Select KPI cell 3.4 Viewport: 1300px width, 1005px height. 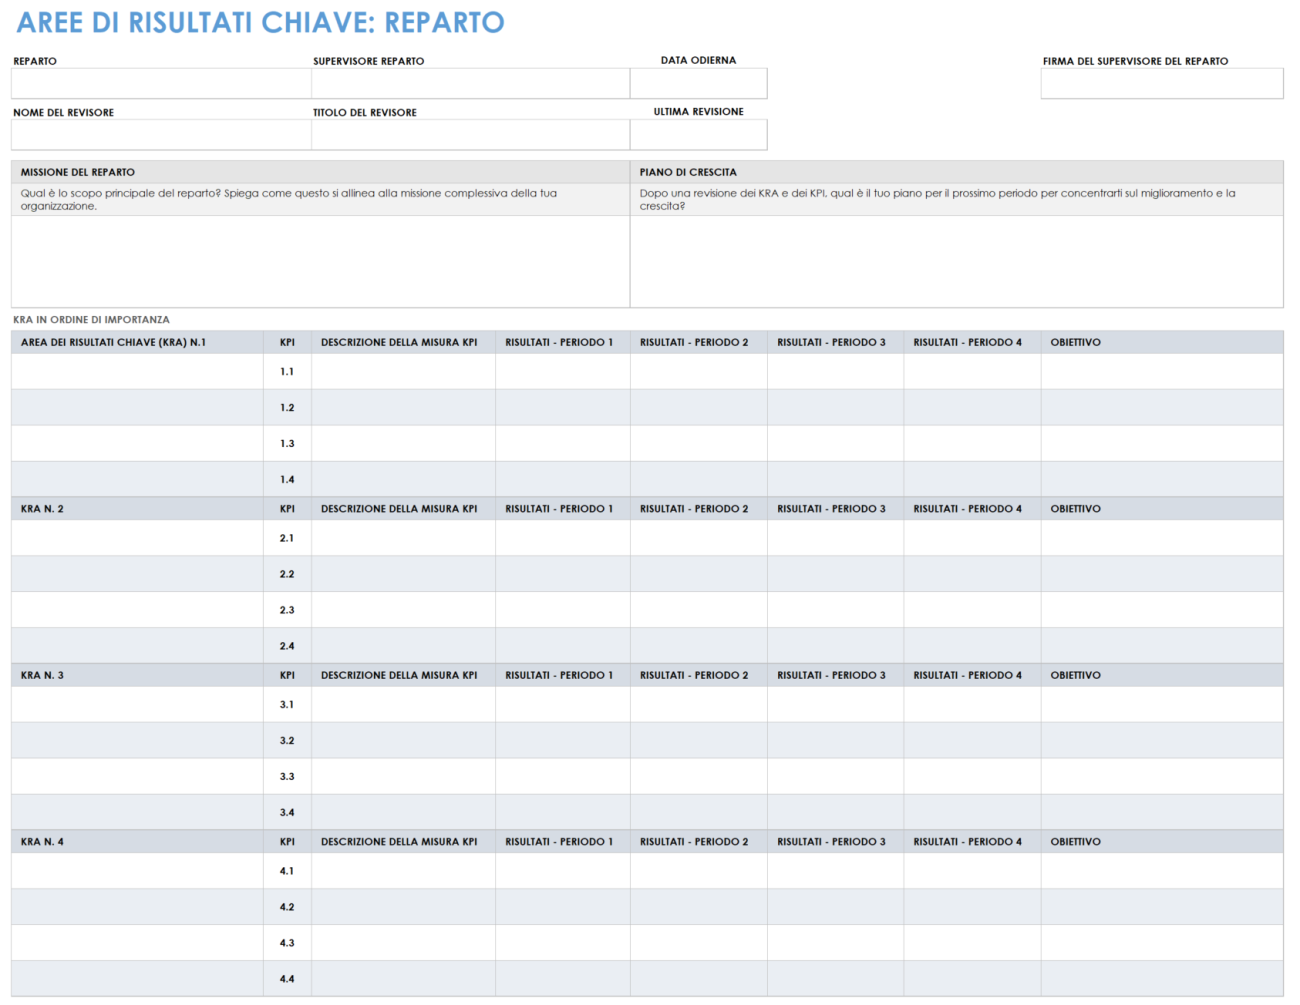coord(287,812)
